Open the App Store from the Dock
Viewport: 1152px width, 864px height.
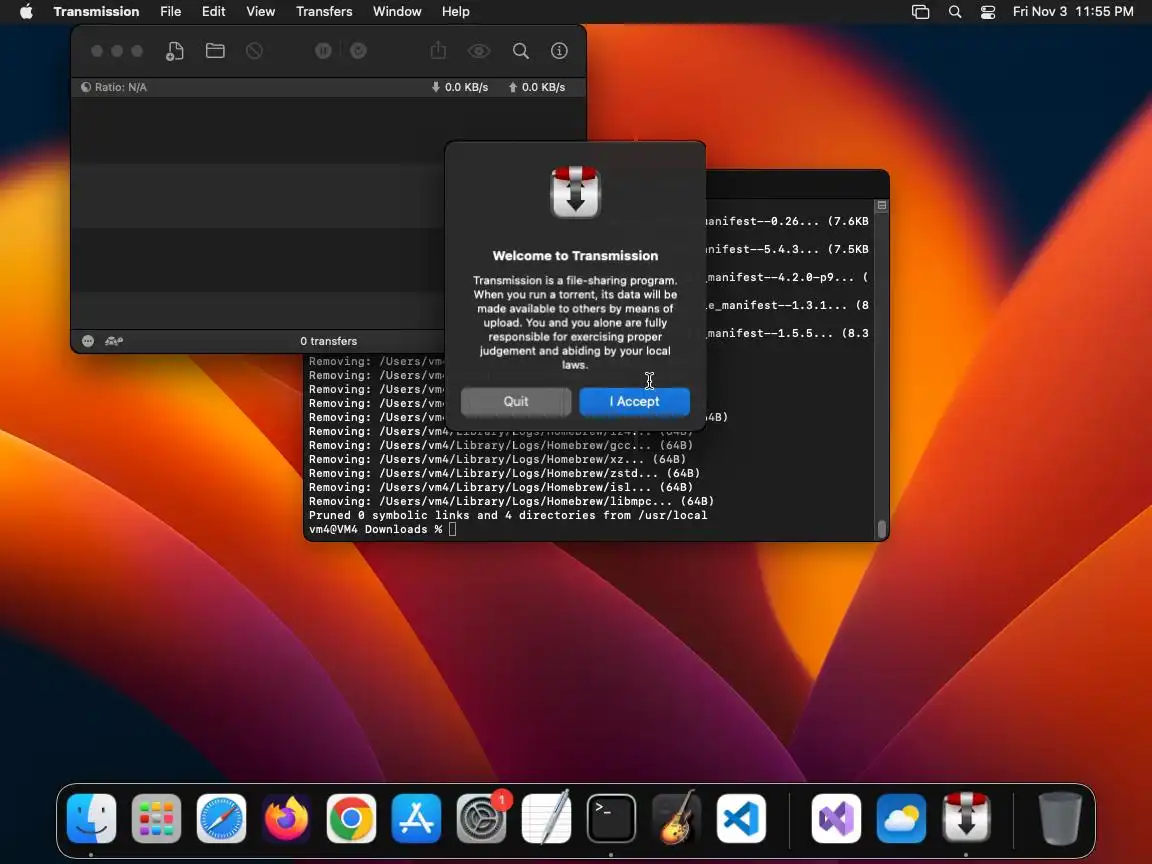(417, 818)
